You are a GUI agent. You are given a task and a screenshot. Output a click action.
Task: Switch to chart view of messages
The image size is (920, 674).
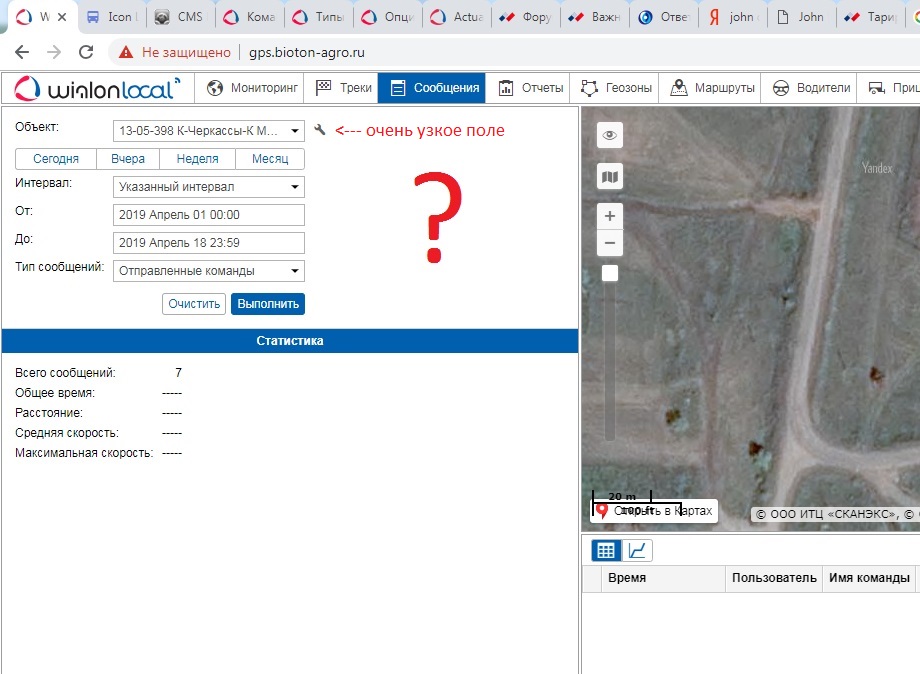(x=636, y=550)
